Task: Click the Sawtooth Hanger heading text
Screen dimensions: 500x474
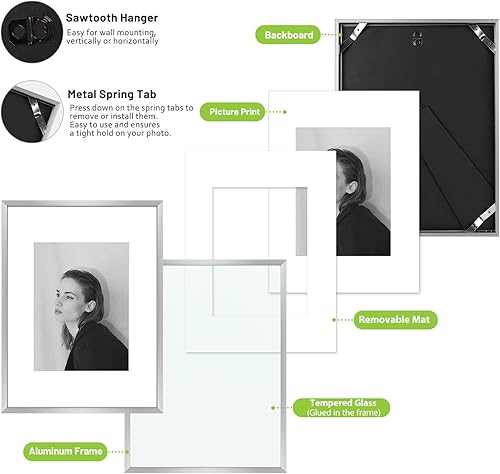Action: [x=112, y=18]
